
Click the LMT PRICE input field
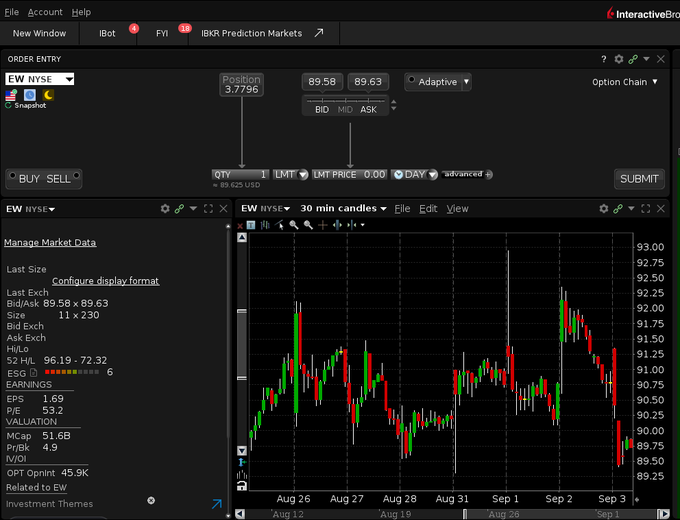pos(349,174)
